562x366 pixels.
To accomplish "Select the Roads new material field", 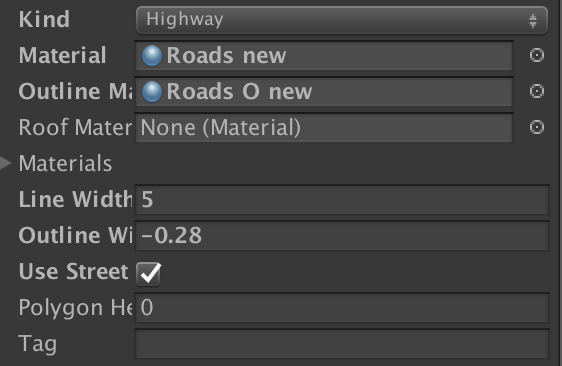I will point(324,56).
